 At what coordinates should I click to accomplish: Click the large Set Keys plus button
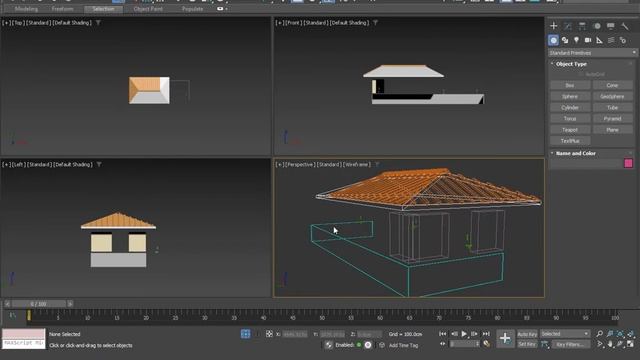point(505,338)
